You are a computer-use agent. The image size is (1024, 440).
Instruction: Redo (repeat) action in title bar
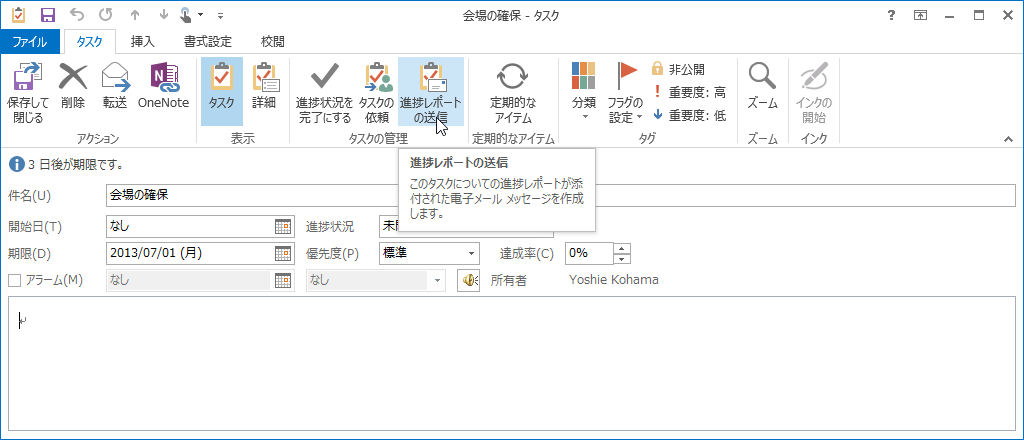click(104, 14)
